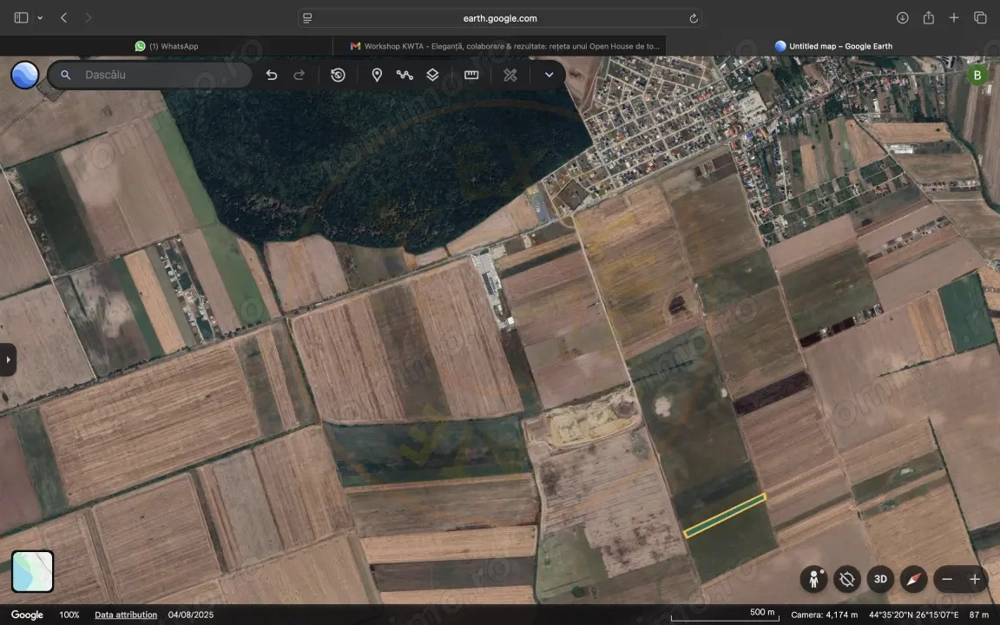The image size is (1000, 625).
Task: Select the ruler measure tool
Action: pos(471,75)
